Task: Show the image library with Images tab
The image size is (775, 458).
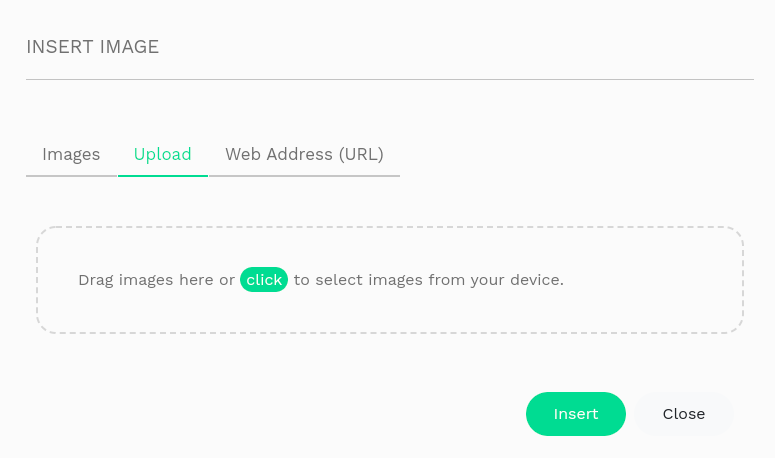Action: [71, 155]
